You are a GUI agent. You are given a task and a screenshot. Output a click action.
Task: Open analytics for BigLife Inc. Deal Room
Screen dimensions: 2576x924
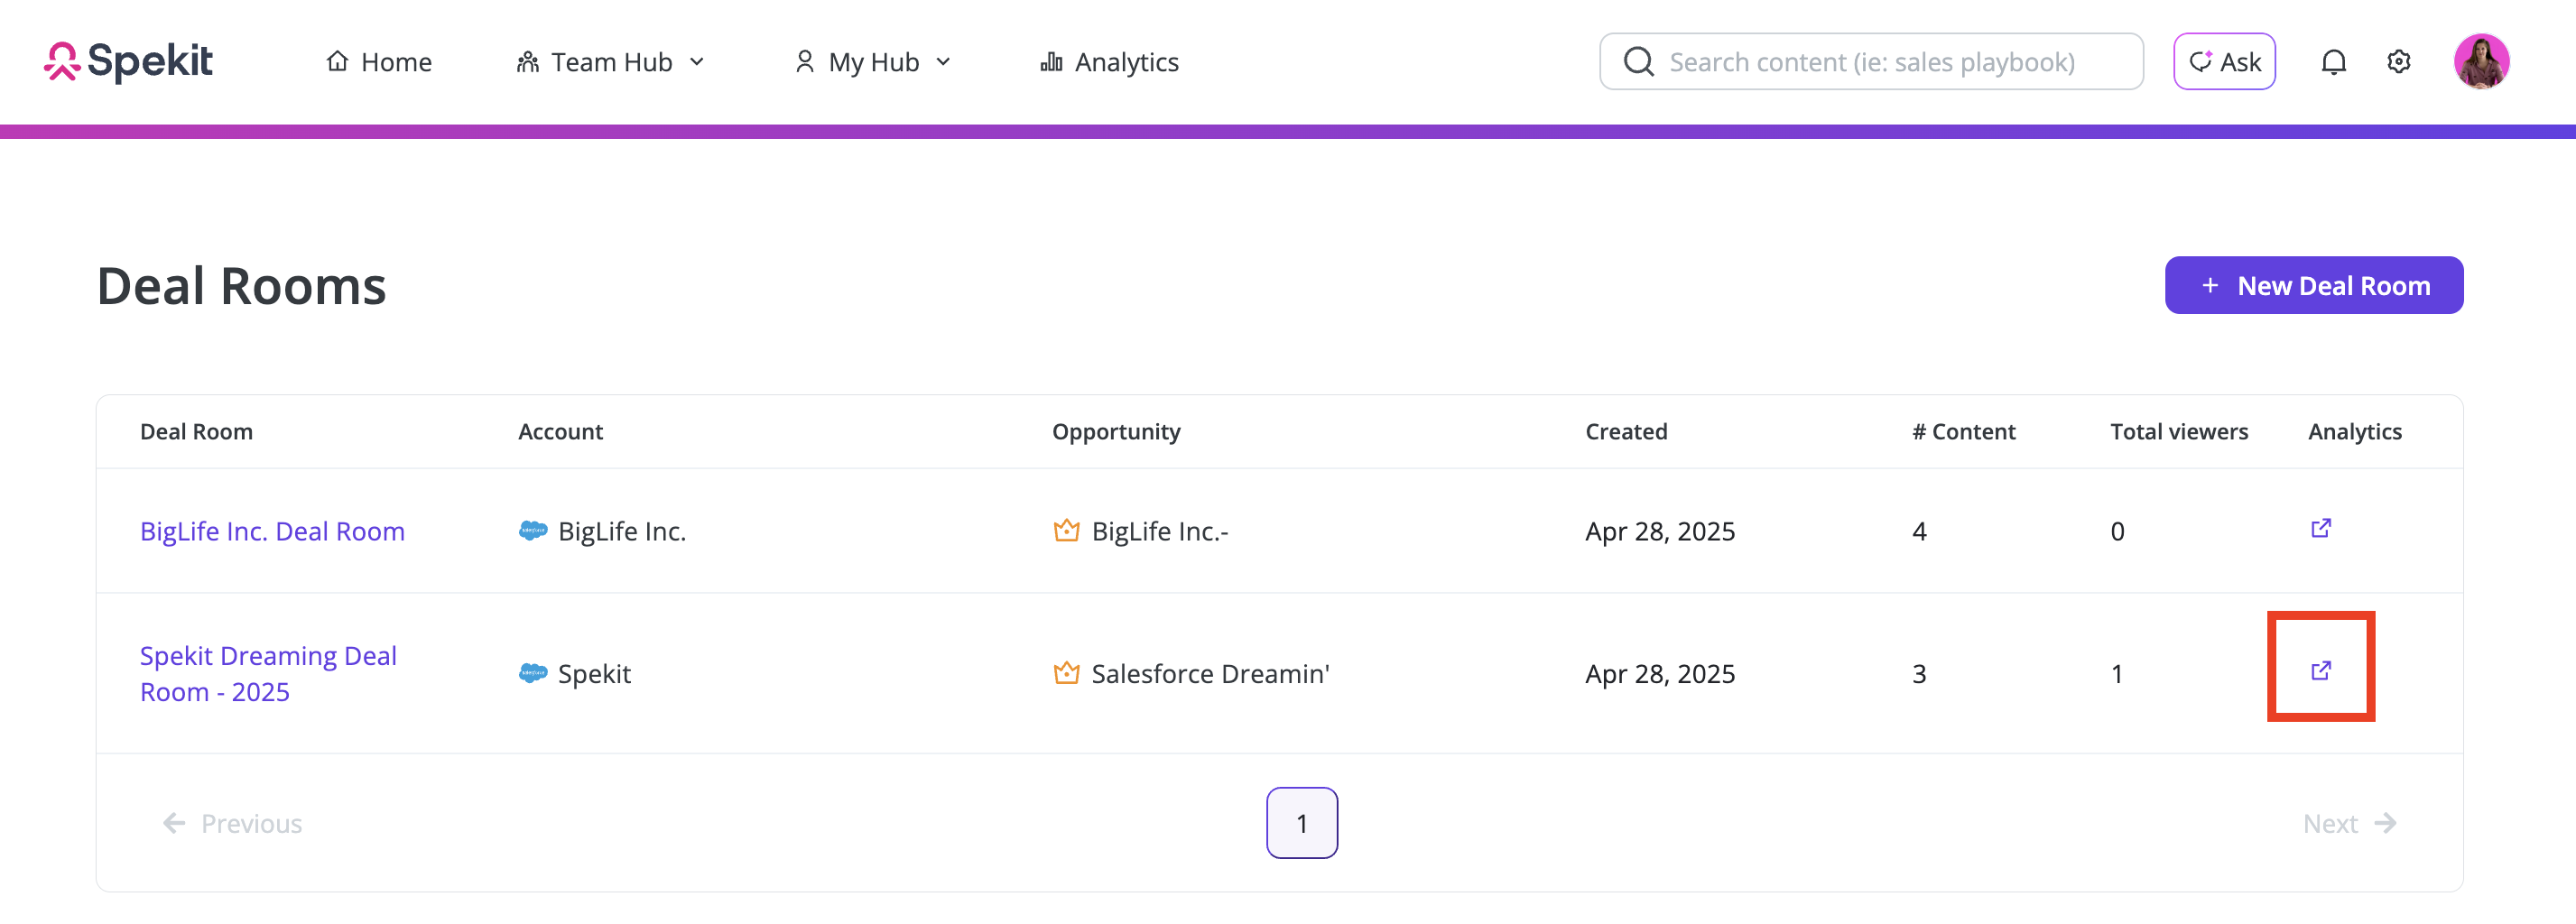coord(2320,529)
